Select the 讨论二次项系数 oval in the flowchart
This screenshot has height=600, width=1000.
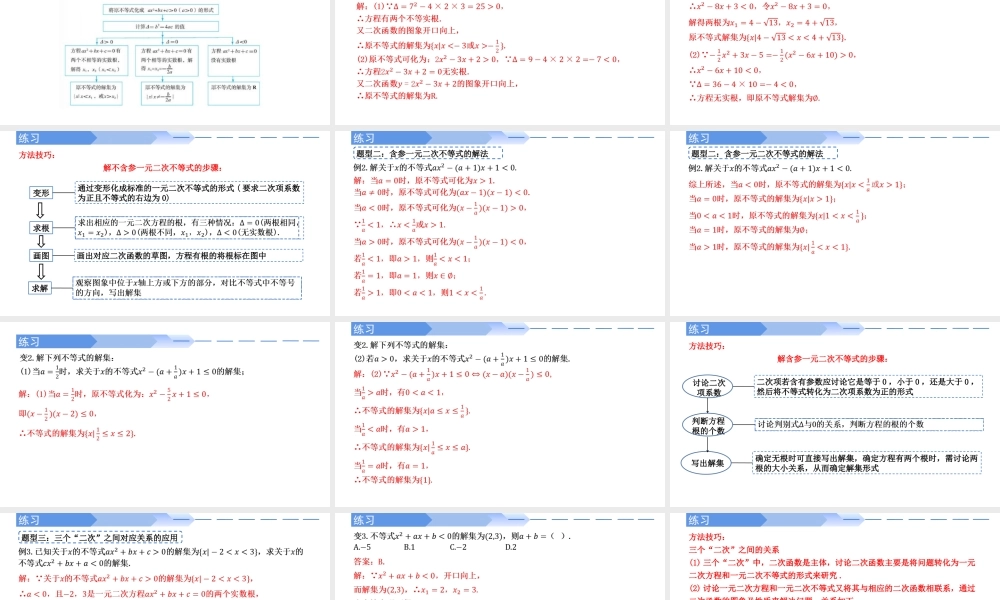pos(709,387)
